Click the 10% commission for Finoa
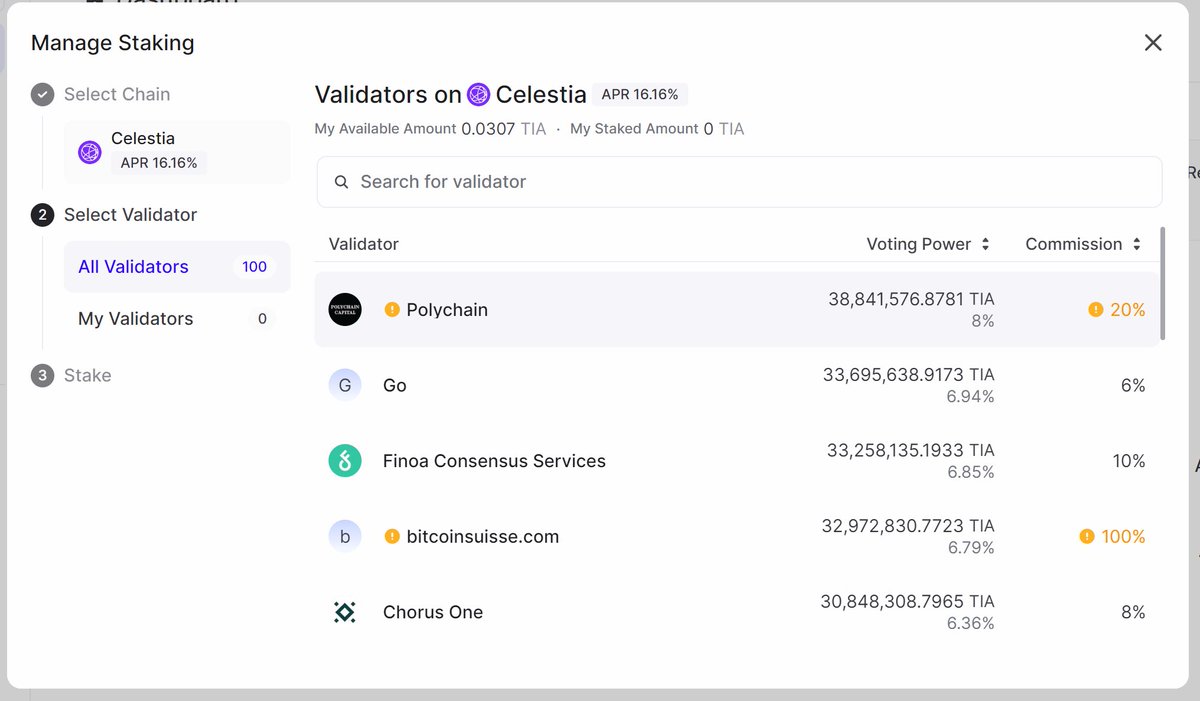 tap(1129, 461)
